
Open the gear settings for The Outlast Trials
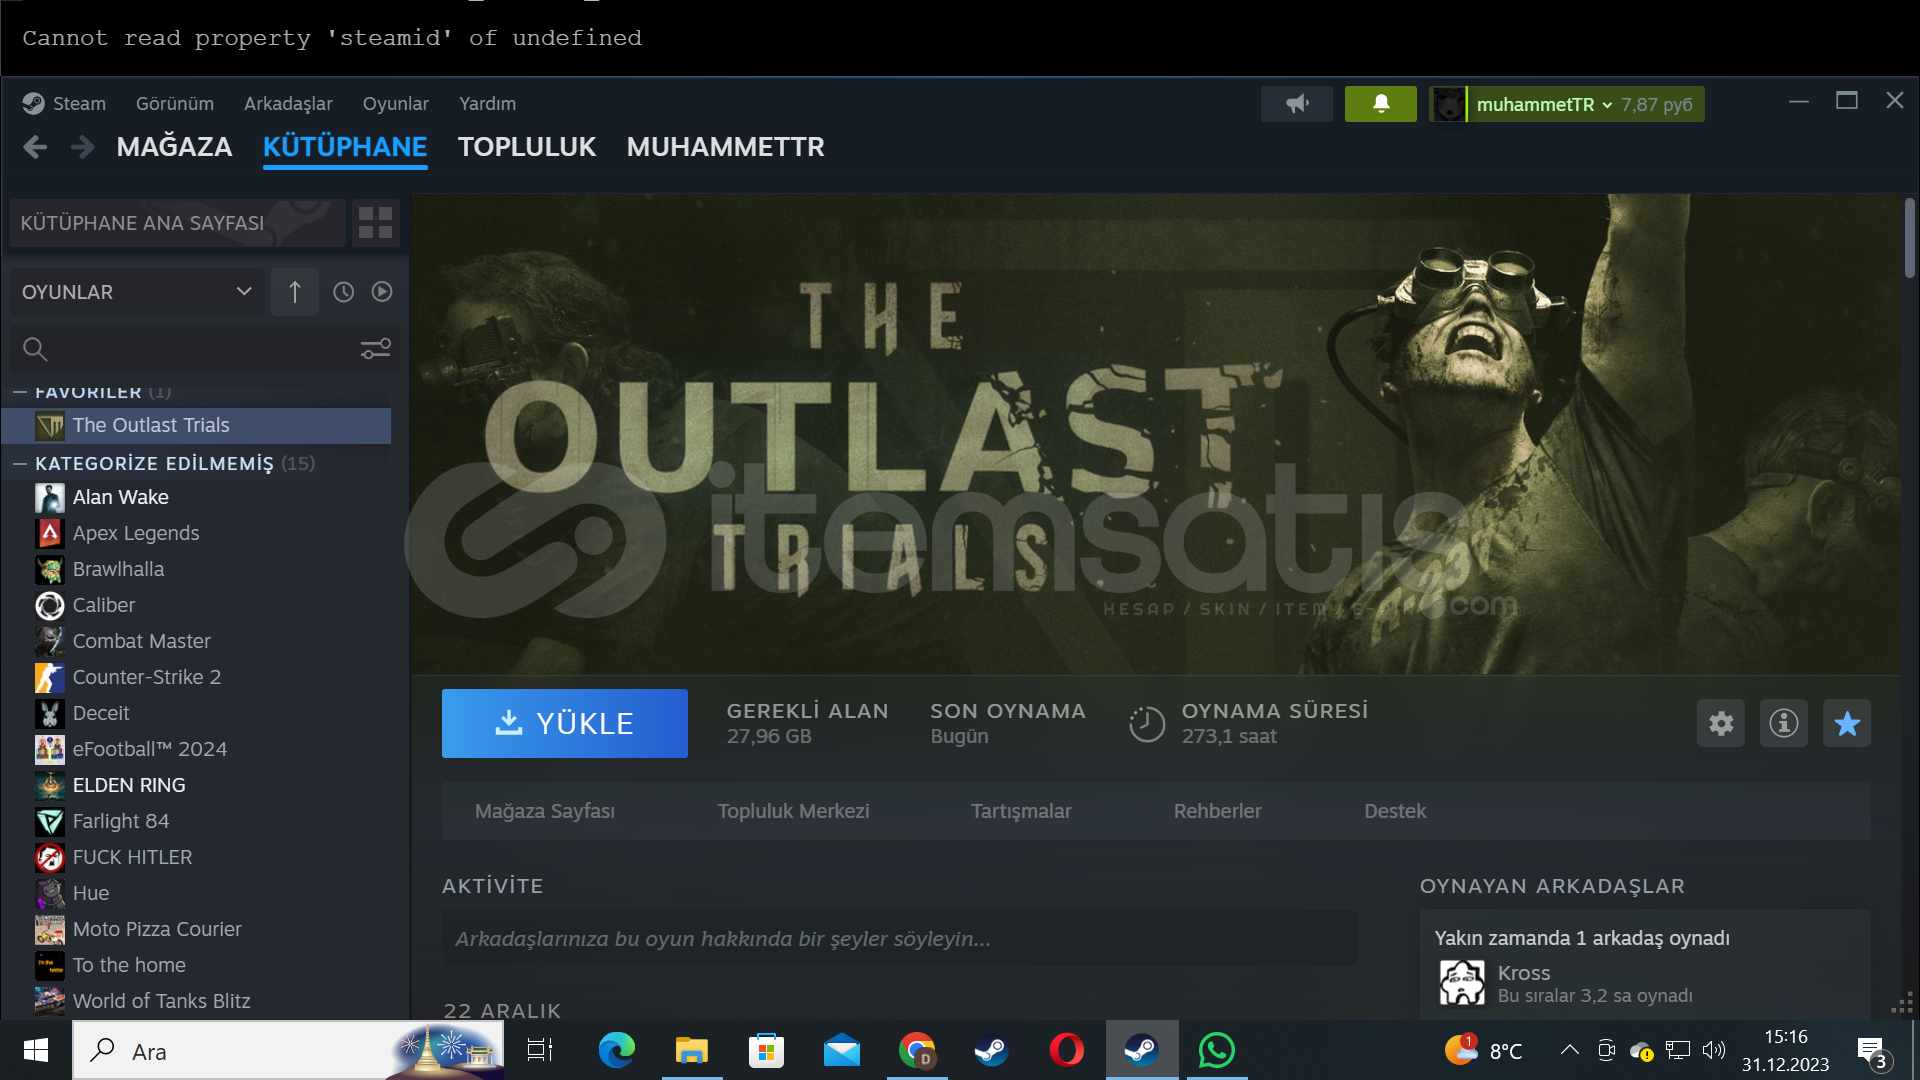click(x=1721, y=723)
